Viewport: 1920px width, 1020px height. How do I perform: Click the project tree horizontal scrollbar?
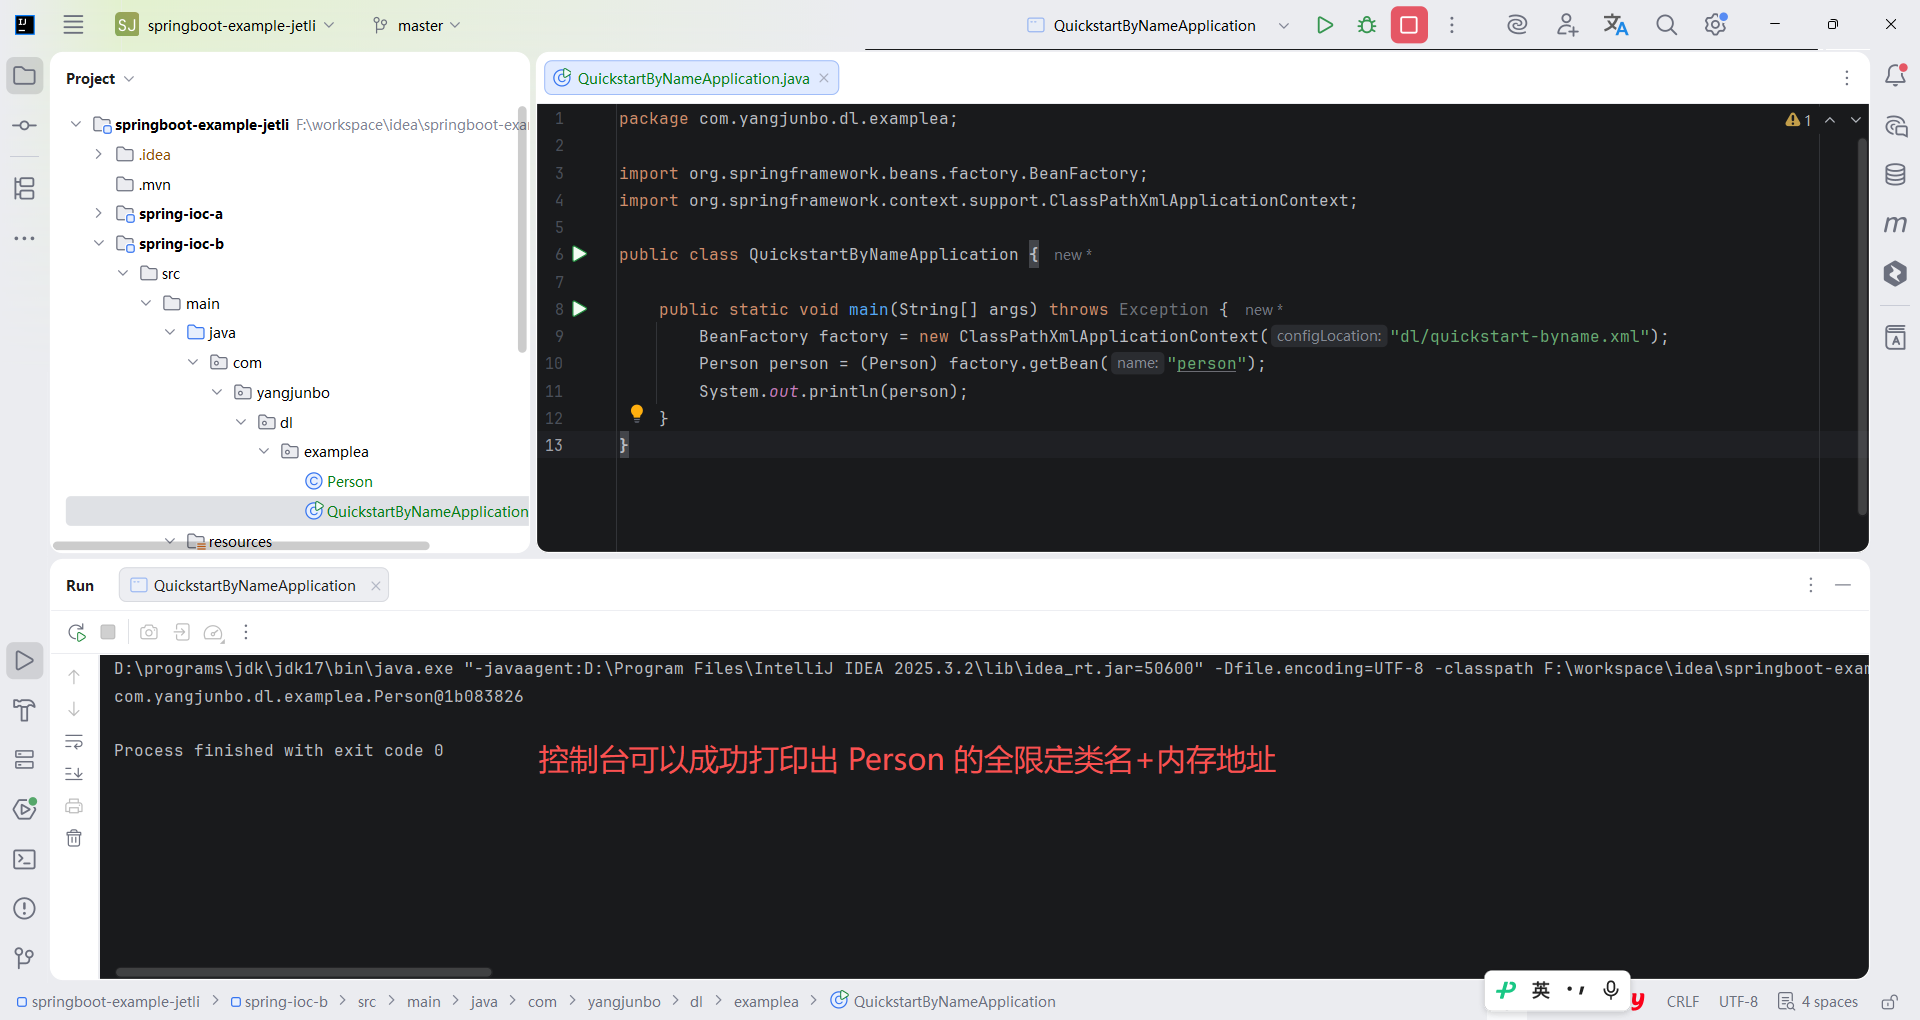tap(241, 546)
